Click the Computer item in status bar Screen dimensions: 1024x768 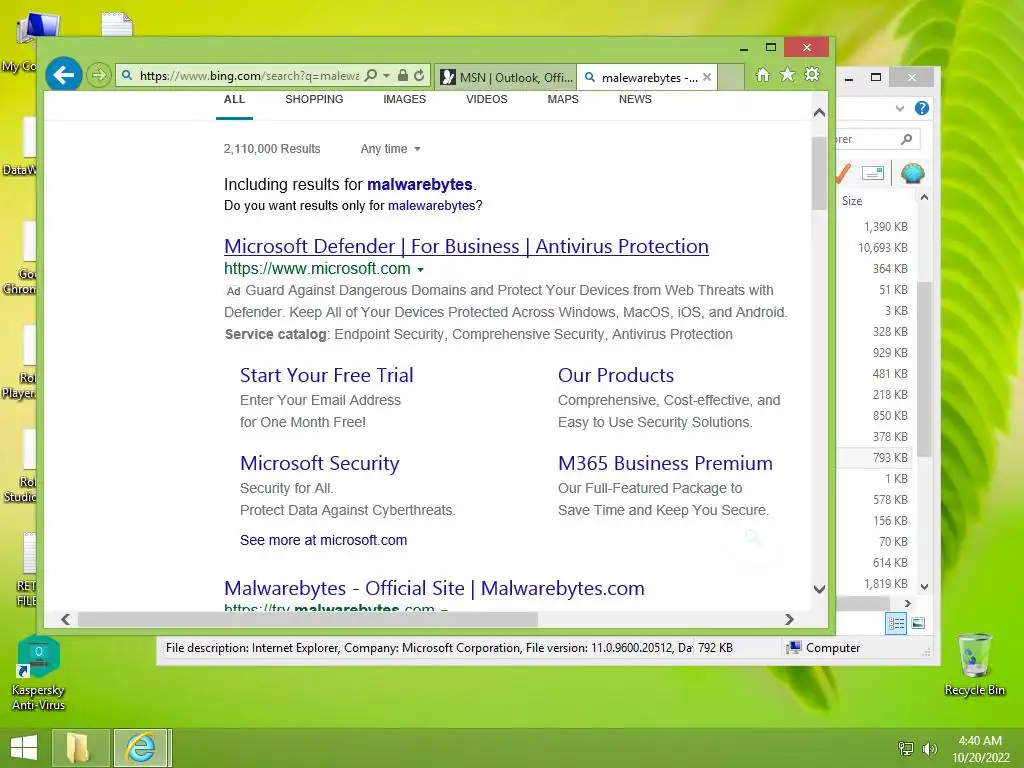(x=823, y=648)
